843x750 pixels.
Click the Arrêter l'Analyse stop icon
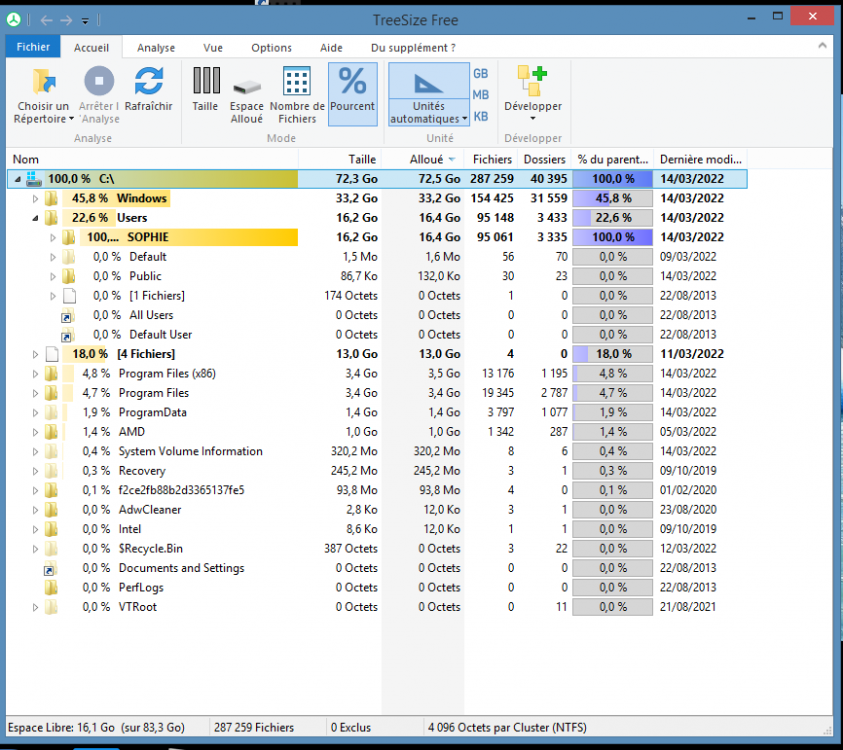[x=99, y=83]
